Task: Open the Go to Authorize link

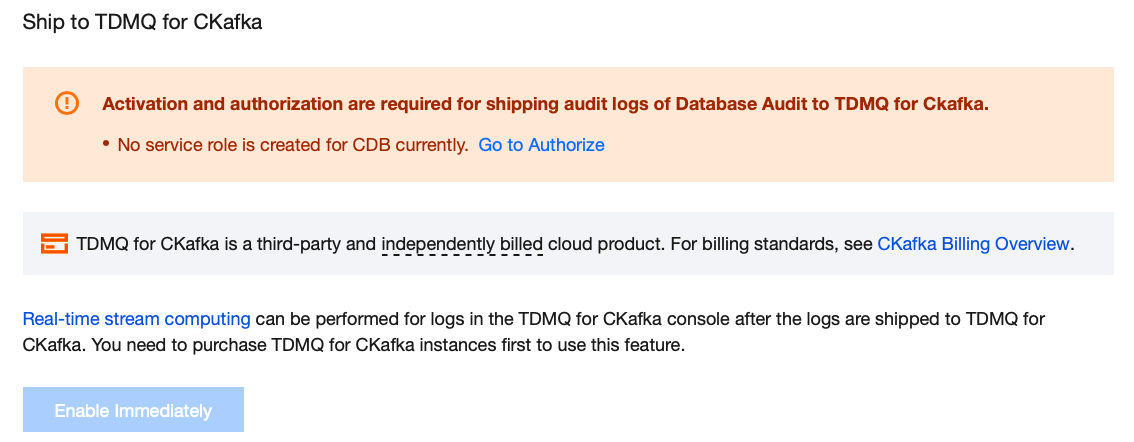Action: coord(541,145)
